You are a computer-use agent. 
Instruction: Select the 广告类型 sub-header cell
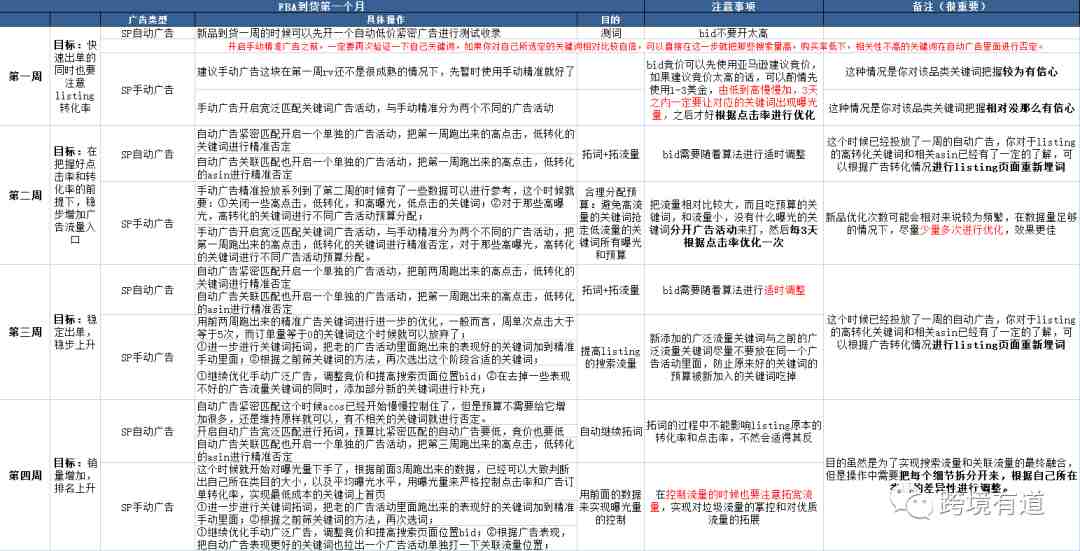click(147, 20)
